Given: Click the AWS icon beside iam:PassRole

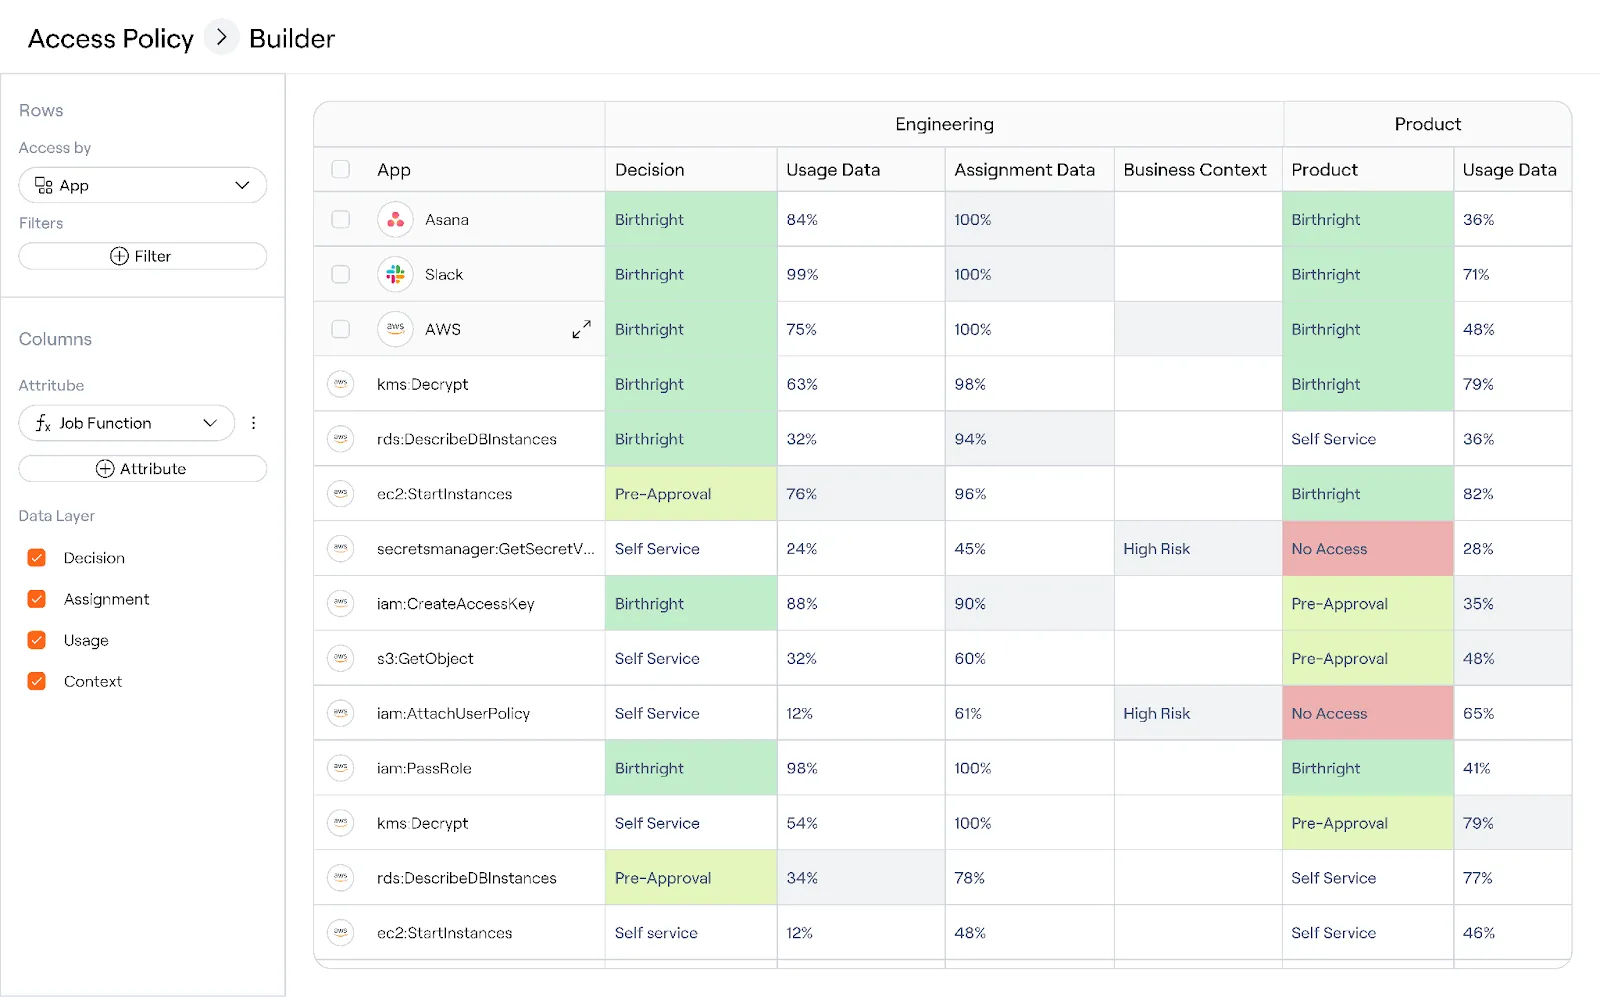Looking at the screenshot, I should point(341,768).
